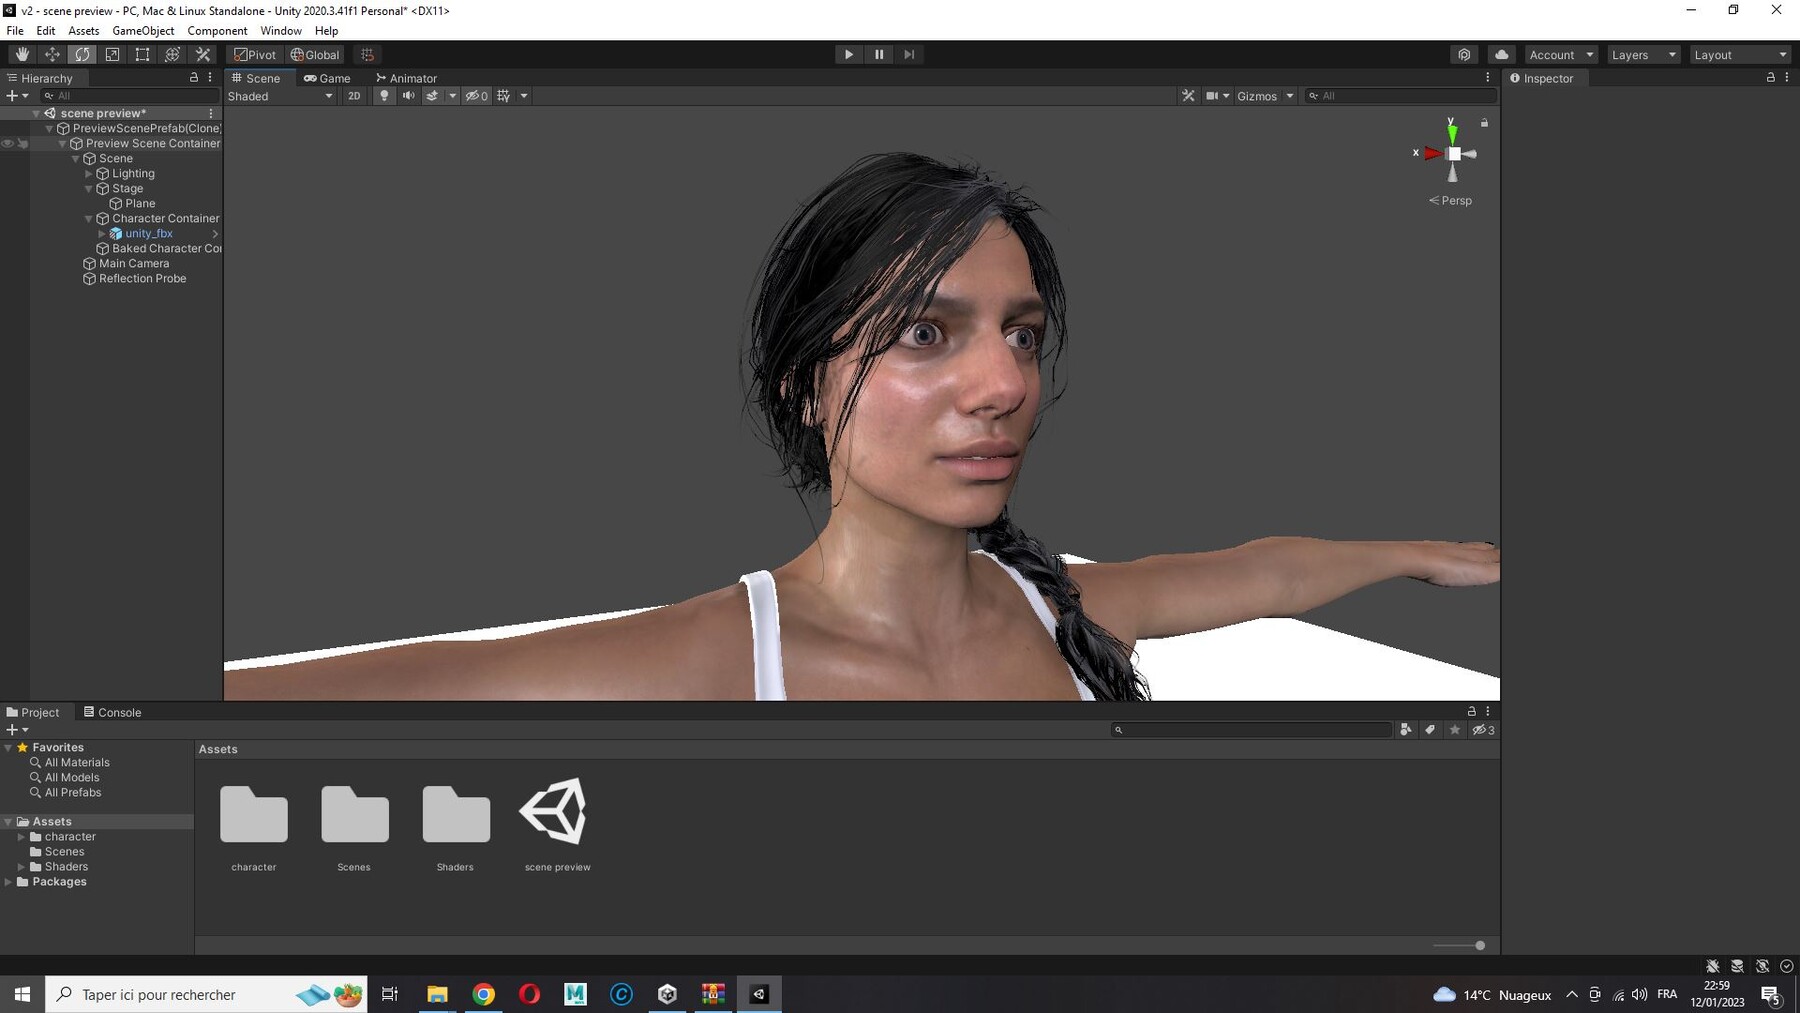Open Cloud services icon
The height and width of the screenshot is (1013, 1800).
click(x=1502, y=55)
